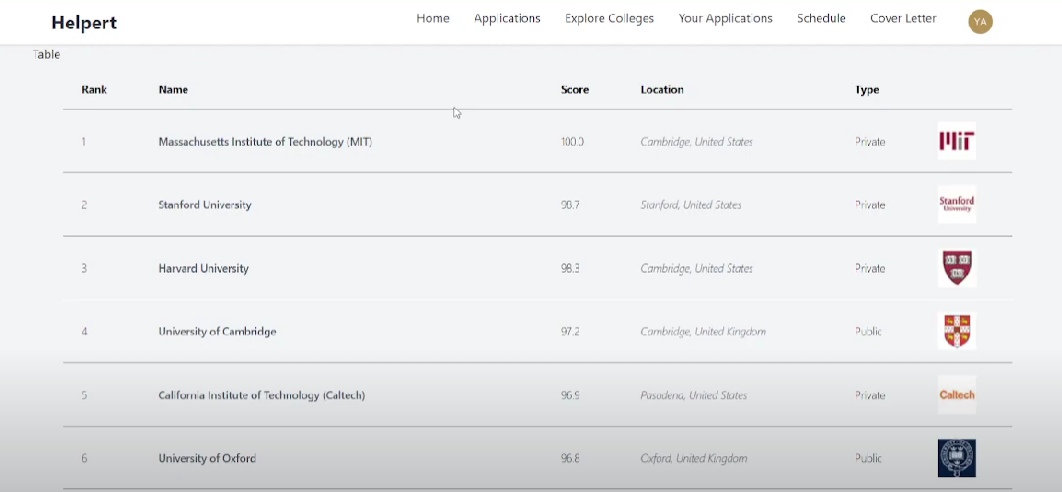Select the Stanford University name
1062x492 pixels.
(205, 205)
